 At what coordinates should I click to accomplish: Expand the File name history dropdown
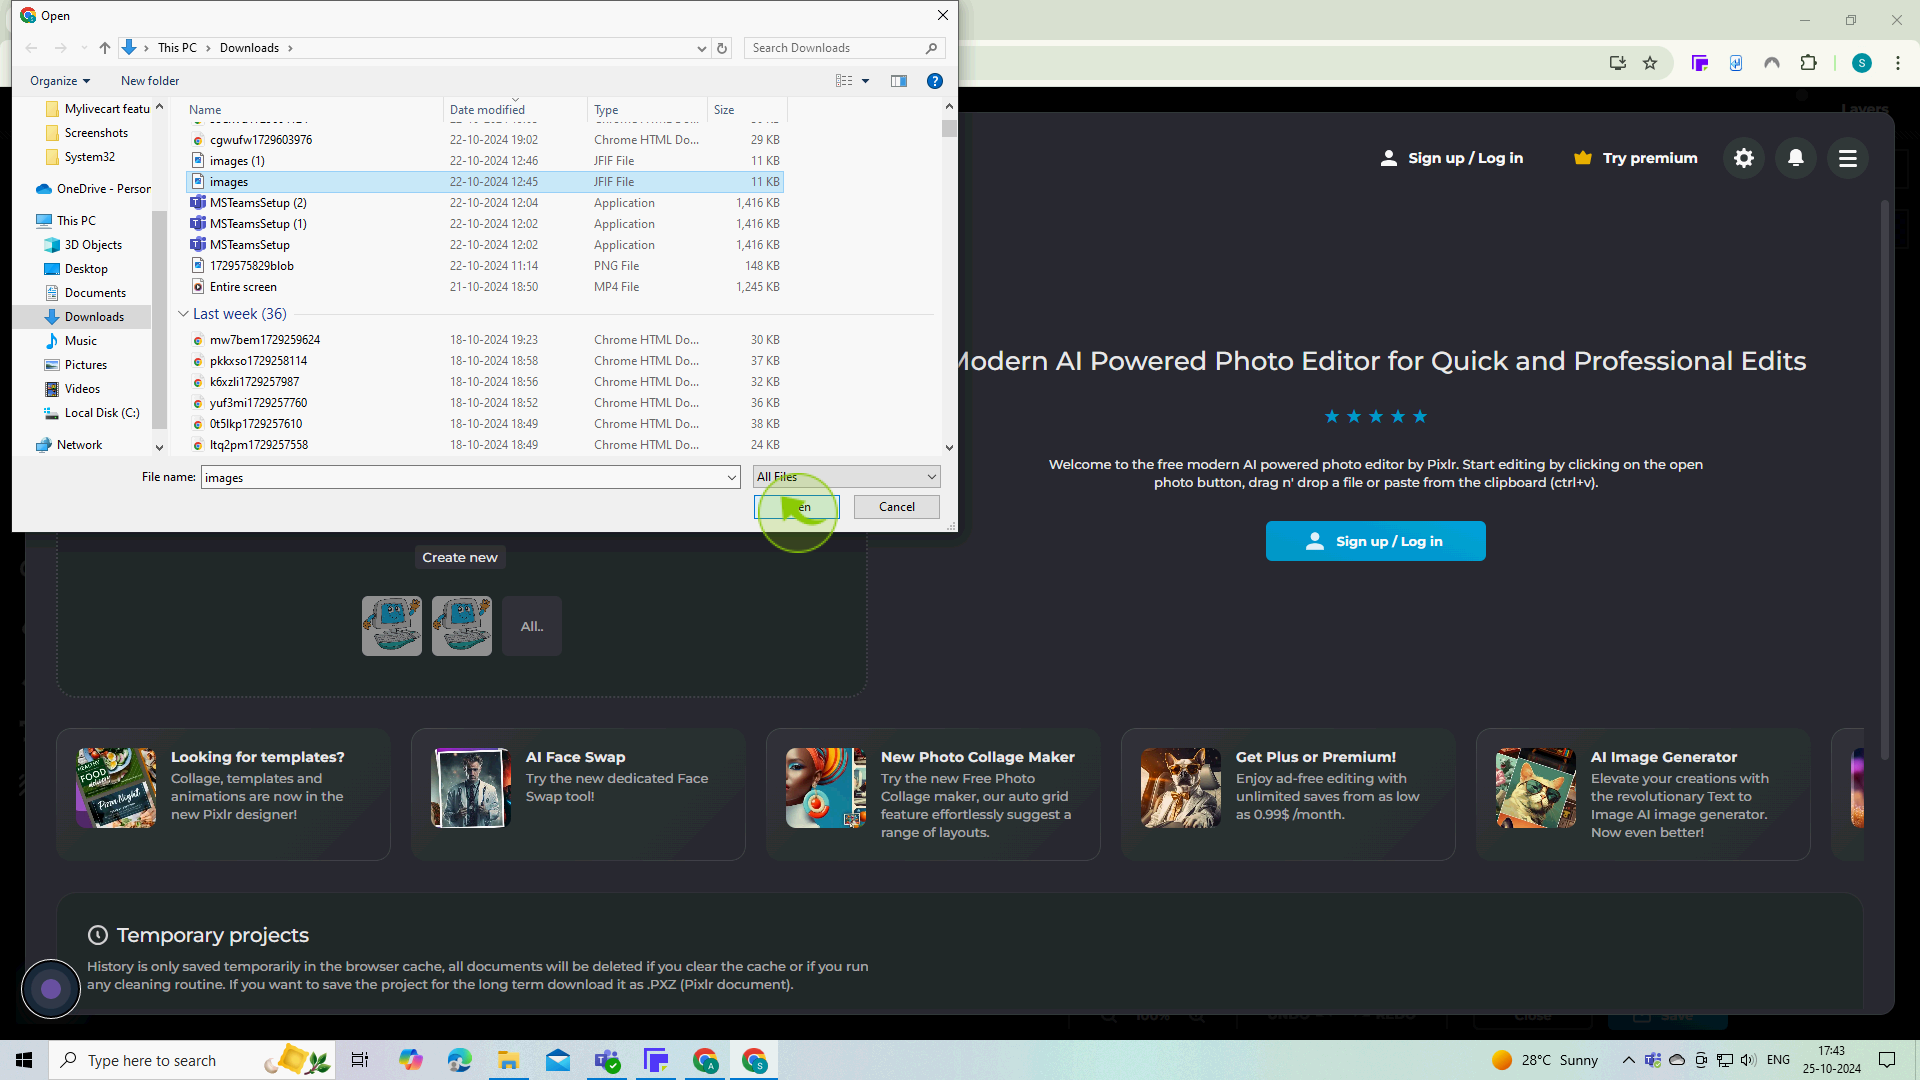[x=732, y=478]
